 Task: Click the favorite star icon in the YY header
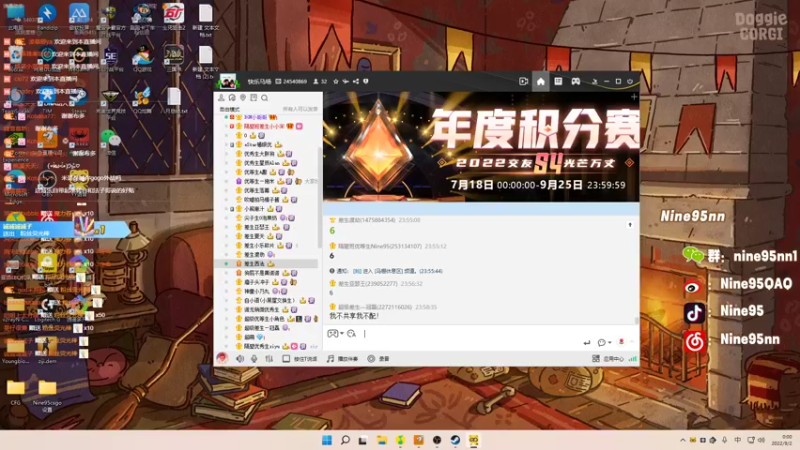[x=336, y=82]
